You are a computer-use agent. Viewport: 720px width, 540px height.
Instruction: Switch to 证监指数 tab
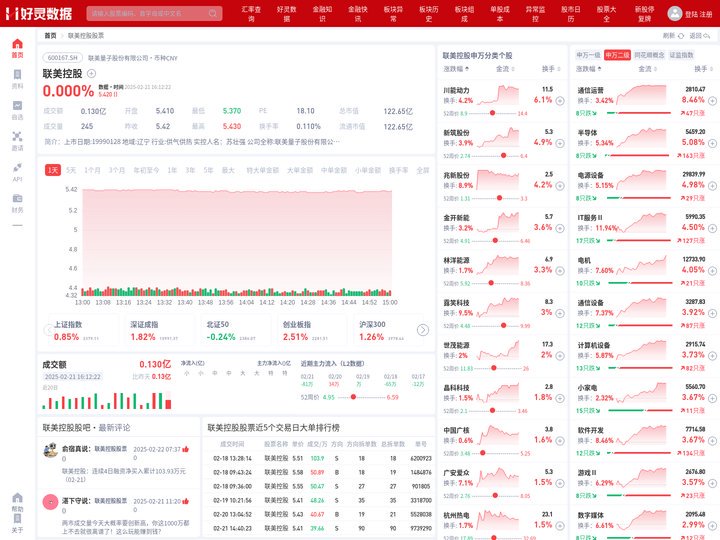[x=681, y=55]
